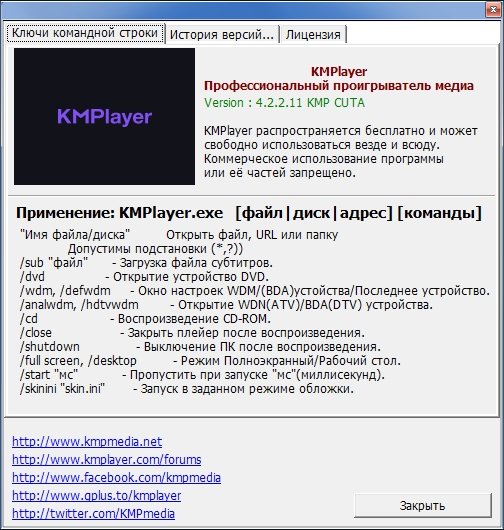Close the dialog with the red X
The width and height of the screenshot is (504, 530).
pos(493,10)
